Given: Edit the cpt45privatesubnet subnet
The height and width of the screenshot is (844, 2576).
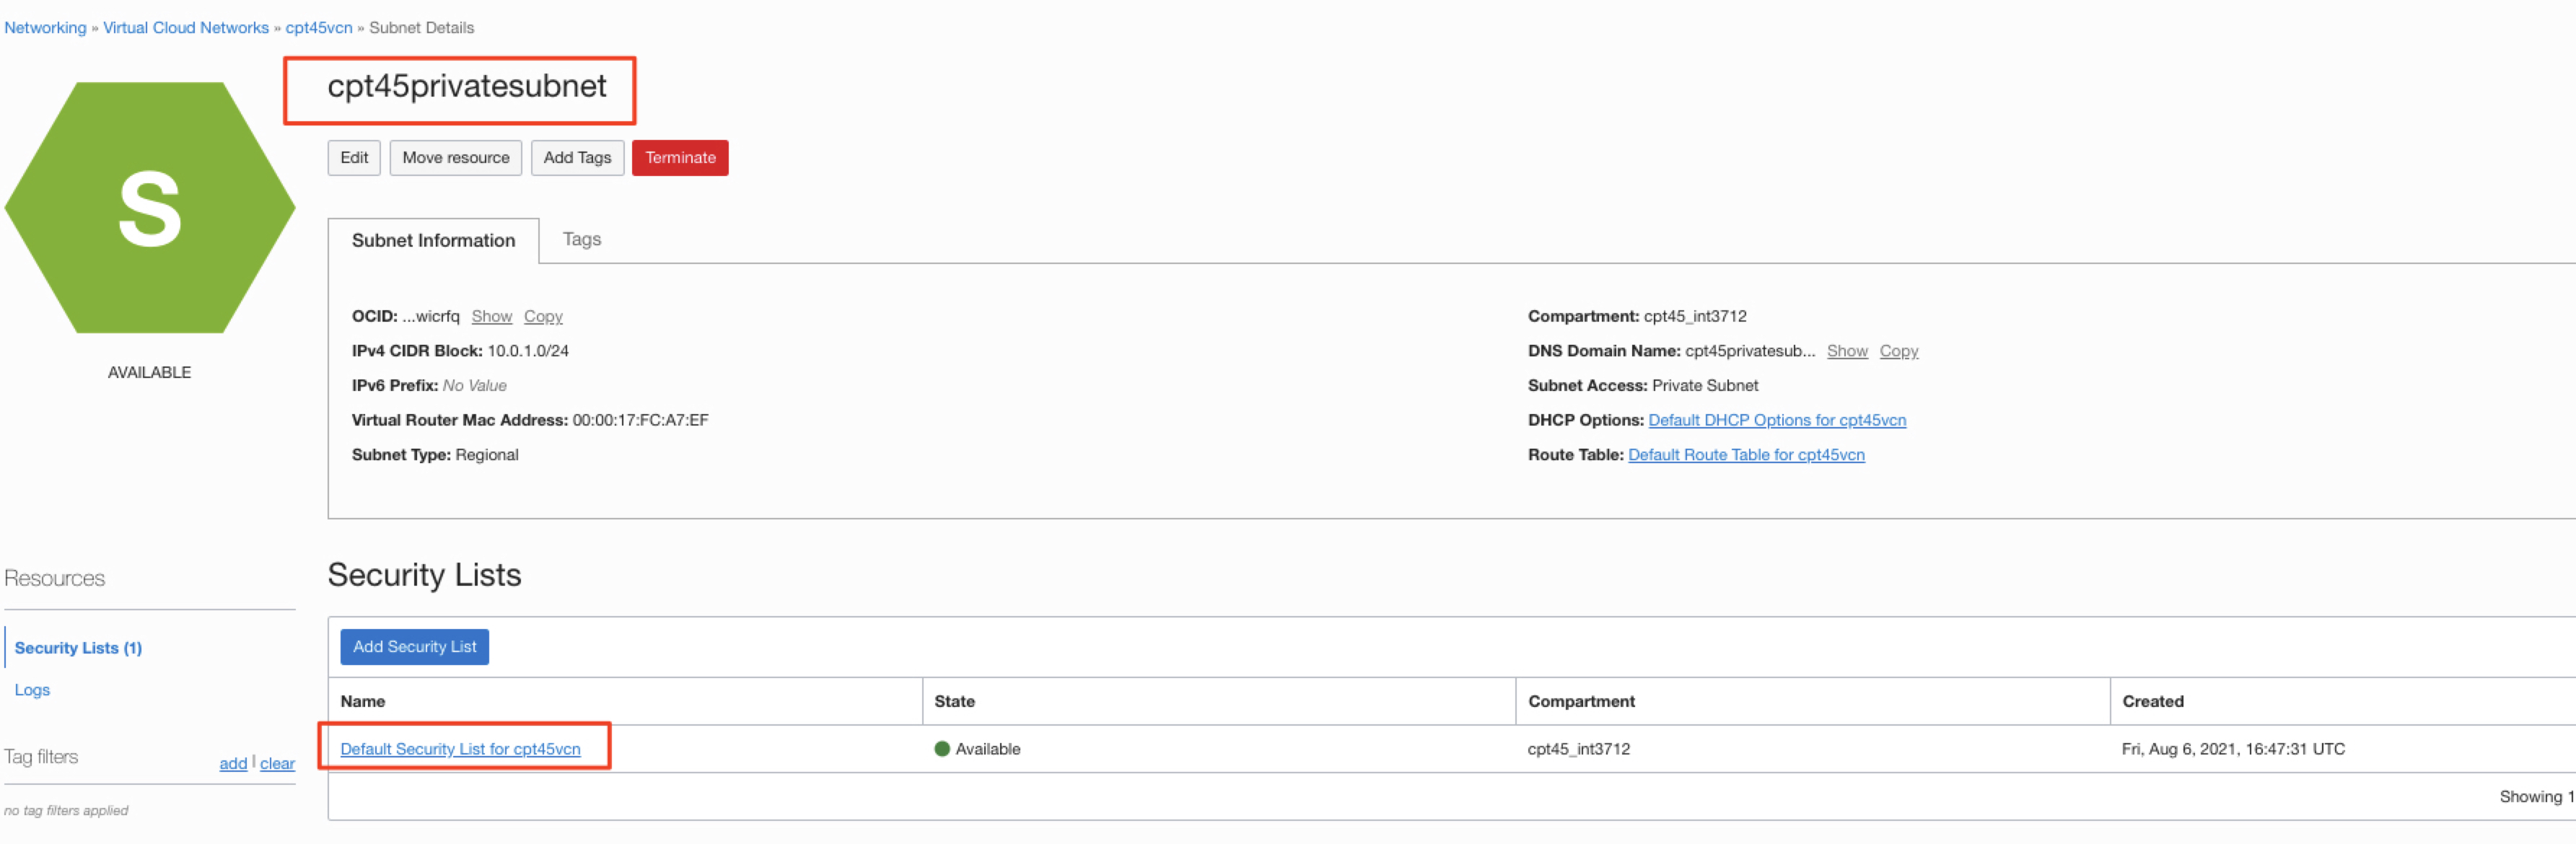Looking at the screenshot, I should pos(354,157).
